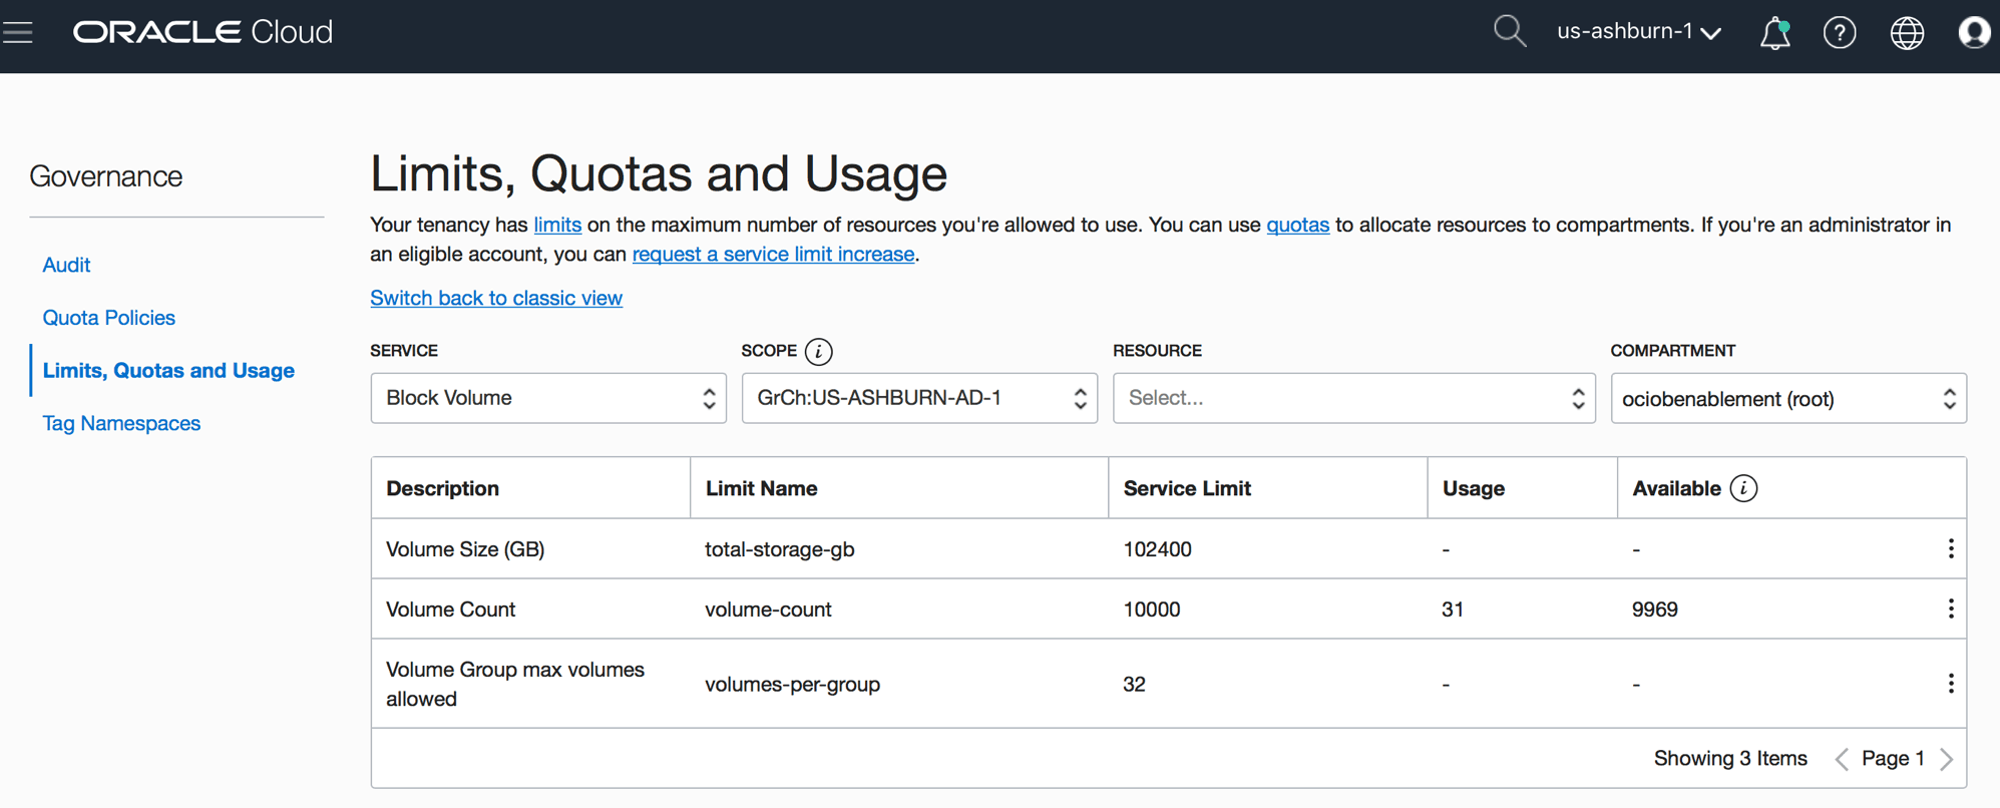Open actions menu for volumes-per-group row
Viewport: 2000px width, 808px height.
1951,683
